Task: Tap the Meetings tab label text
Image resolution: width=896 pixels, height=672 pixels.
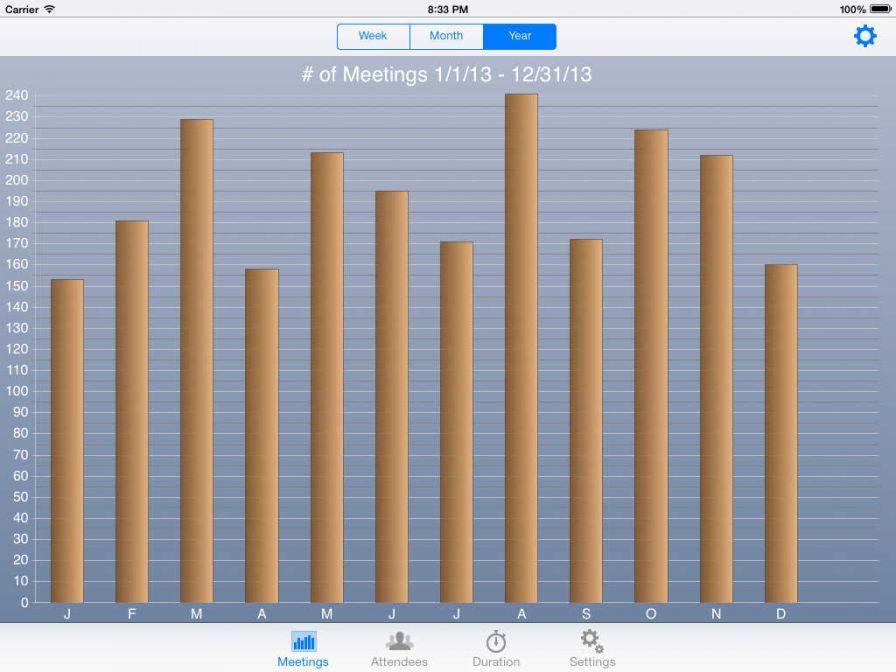Action: point(303,661)
